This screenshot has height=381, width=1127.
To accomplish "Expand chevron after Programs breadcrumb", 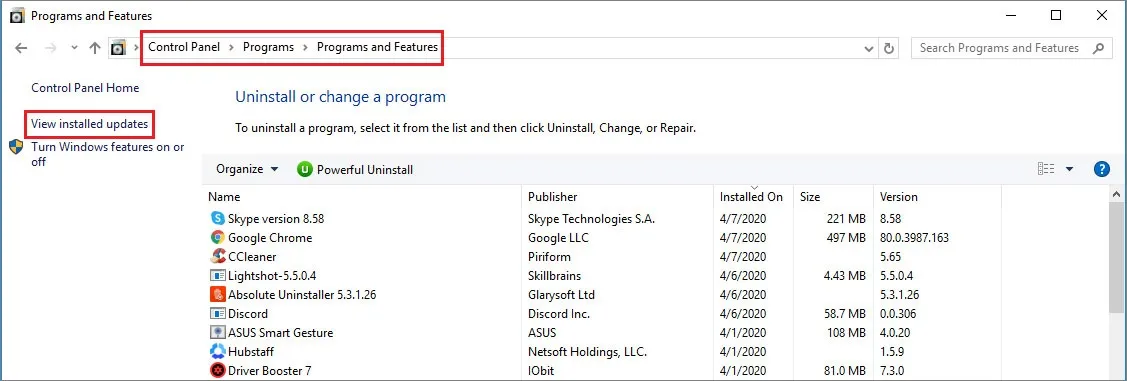I will (305, 47).
